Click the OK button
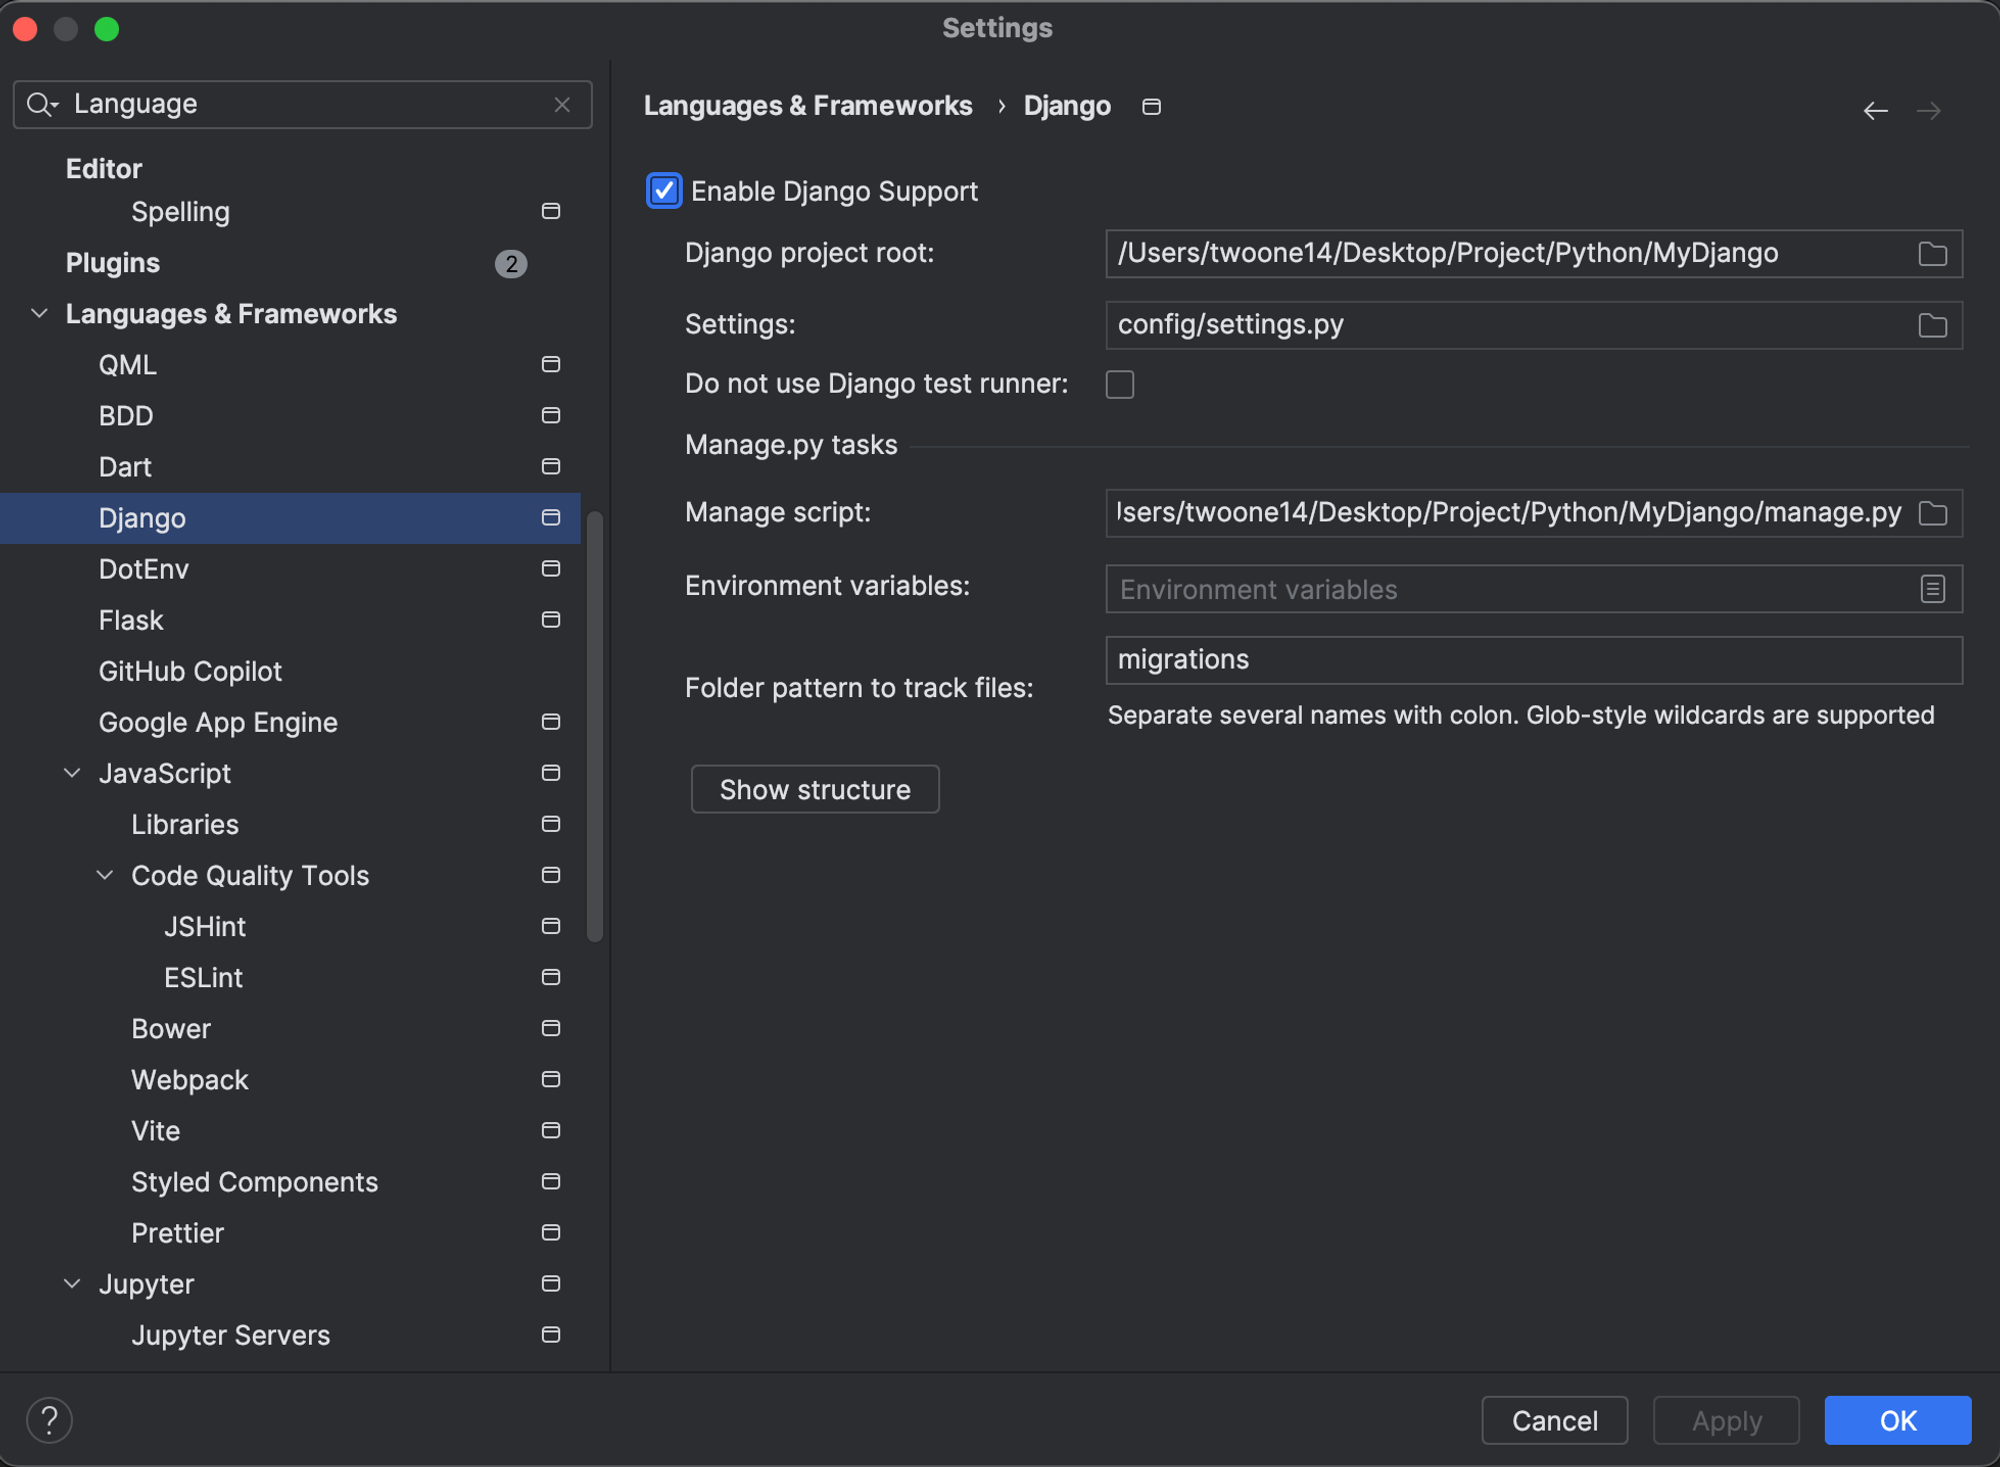 (x=1897, y=1420)
